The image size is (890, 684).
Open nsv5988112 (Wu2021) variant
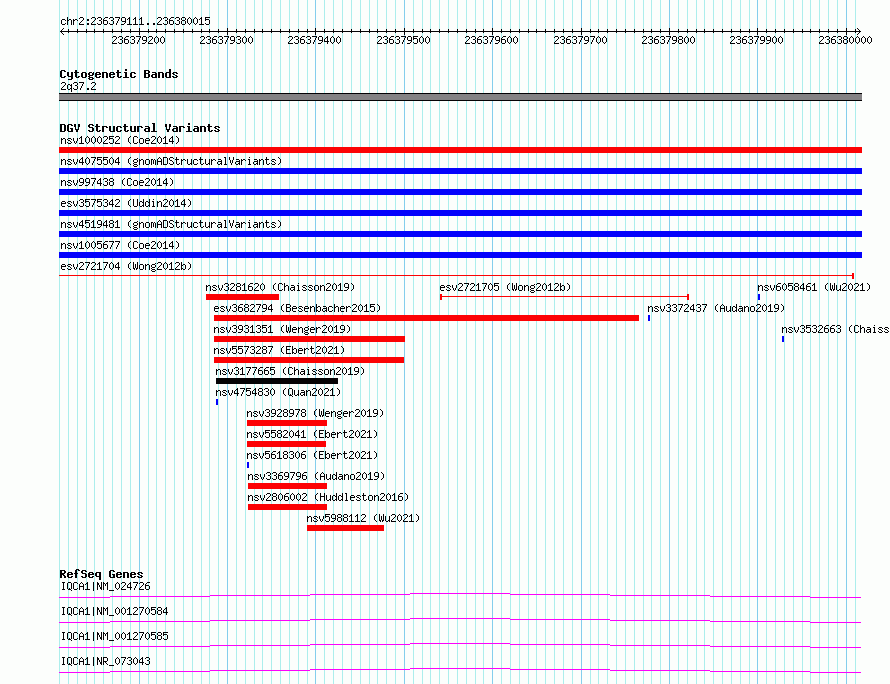tap(363, 518)
